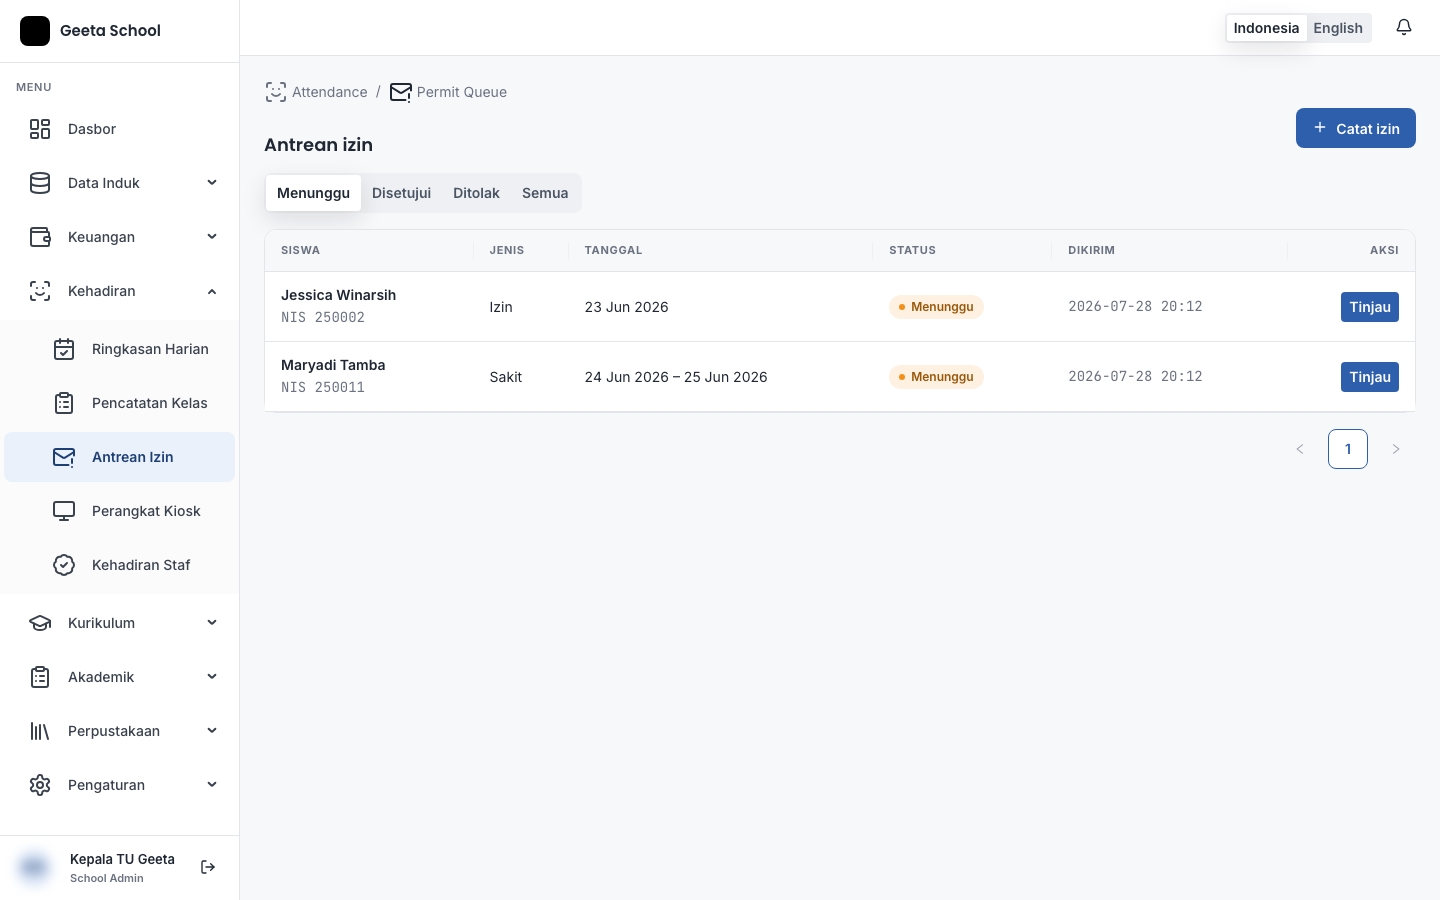The width and height of the screenshot is (1440, 900).
Task: Expand the Kurikulum menu chevron
Action: (212, 623)
